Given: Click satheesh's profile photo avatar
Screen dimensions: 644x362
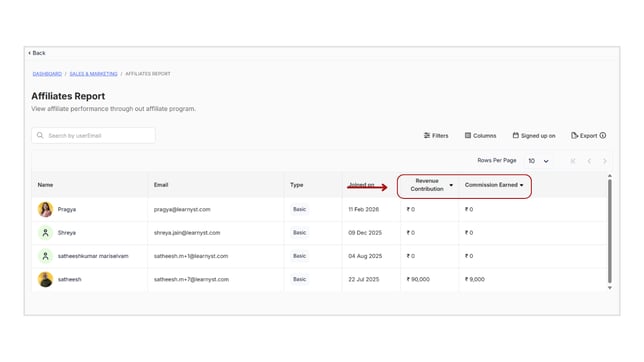Looking at the screenshot, I should point(45,279).
